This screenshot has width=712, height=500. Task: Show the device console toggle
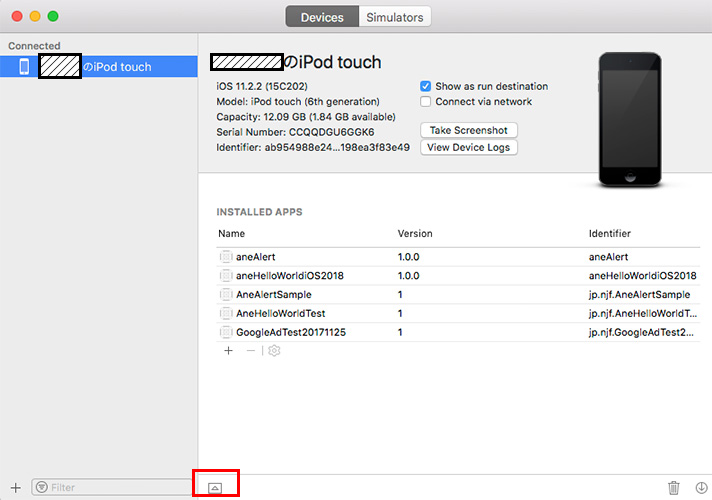215,488
